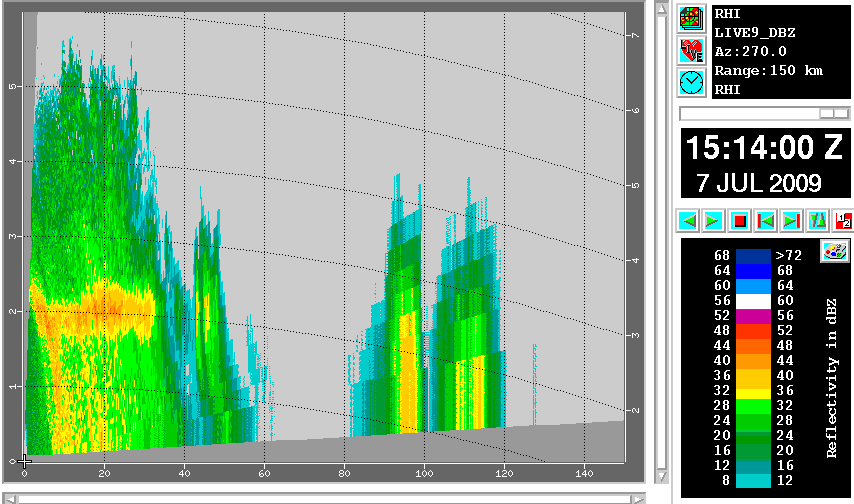The image size is (854, 504).
Task: Click the crosshair at radar origin
Action: pyautogui.click(x=24, y=460)
